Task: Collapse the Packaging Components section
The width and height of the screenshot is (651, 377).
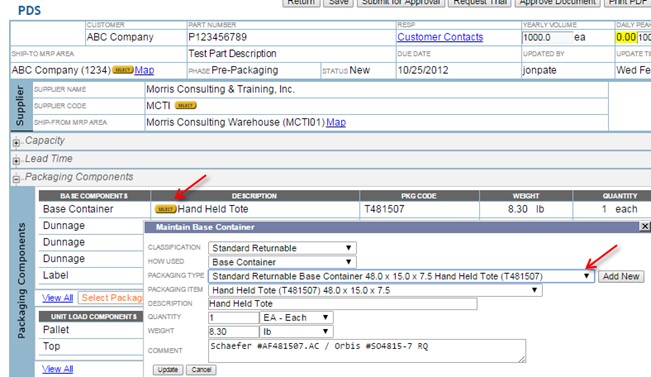Action: 16,179
